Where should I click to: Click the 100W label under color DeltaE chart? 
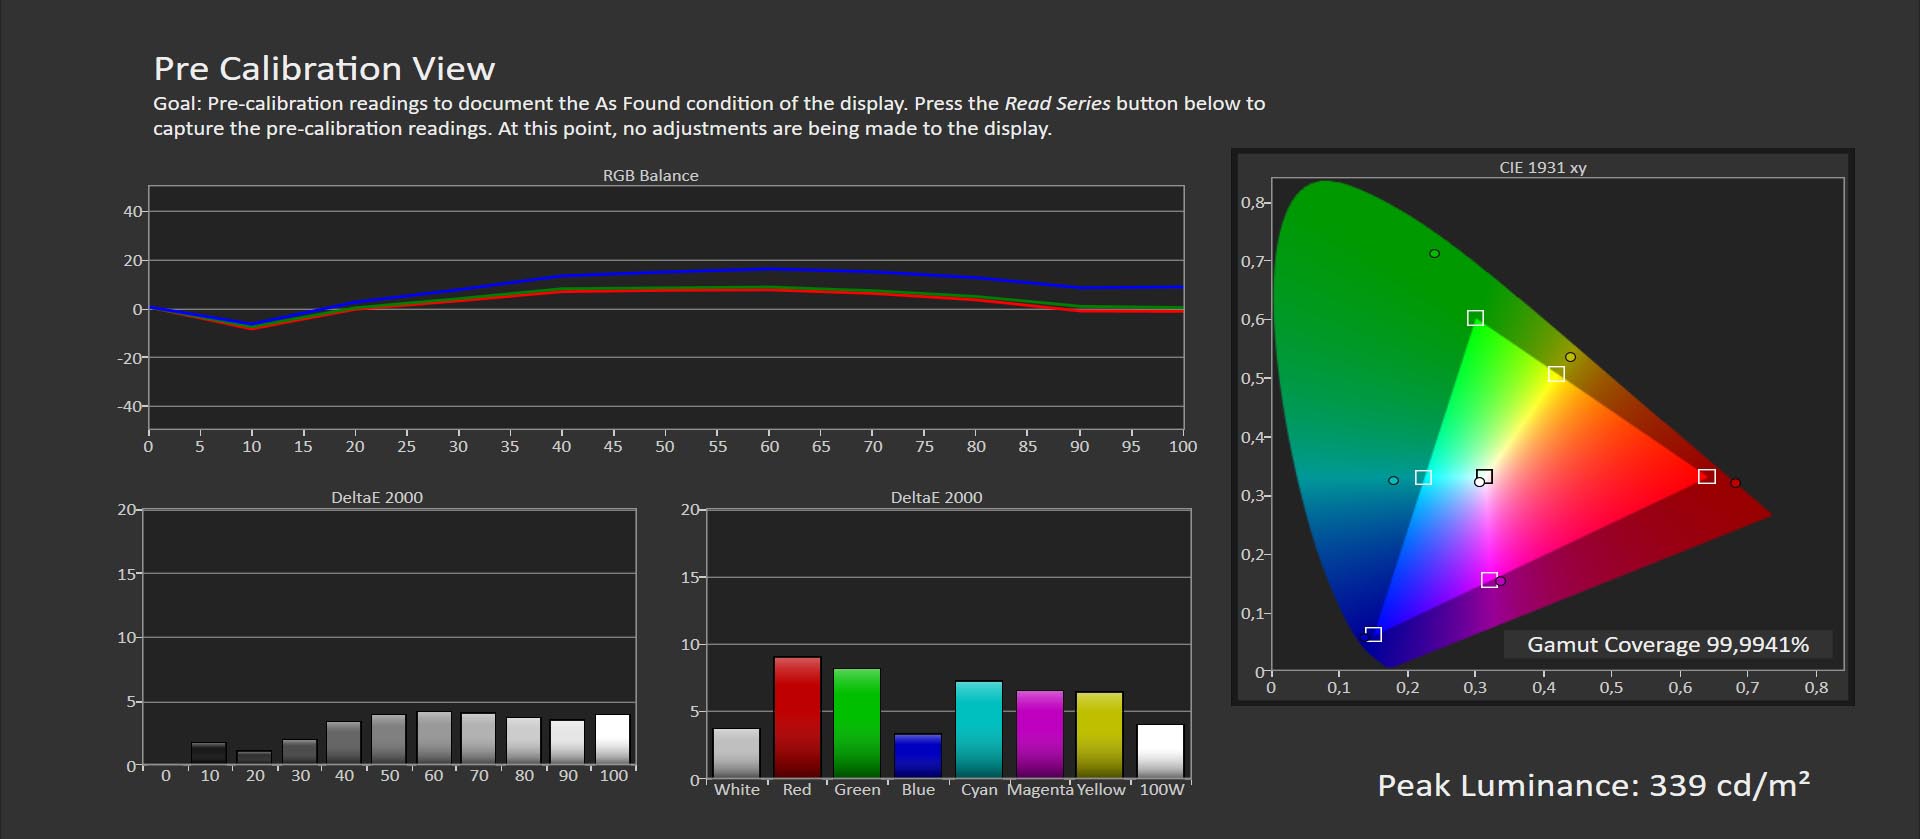pos(1161,789)
